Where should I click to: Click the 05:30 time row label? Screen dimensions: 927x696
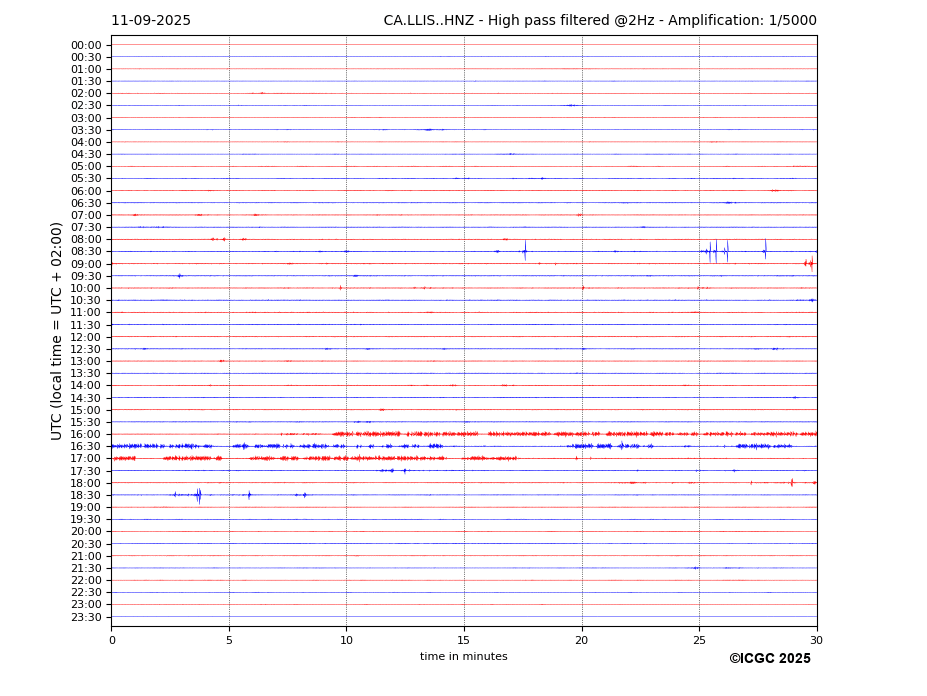[x=86, y=179]
